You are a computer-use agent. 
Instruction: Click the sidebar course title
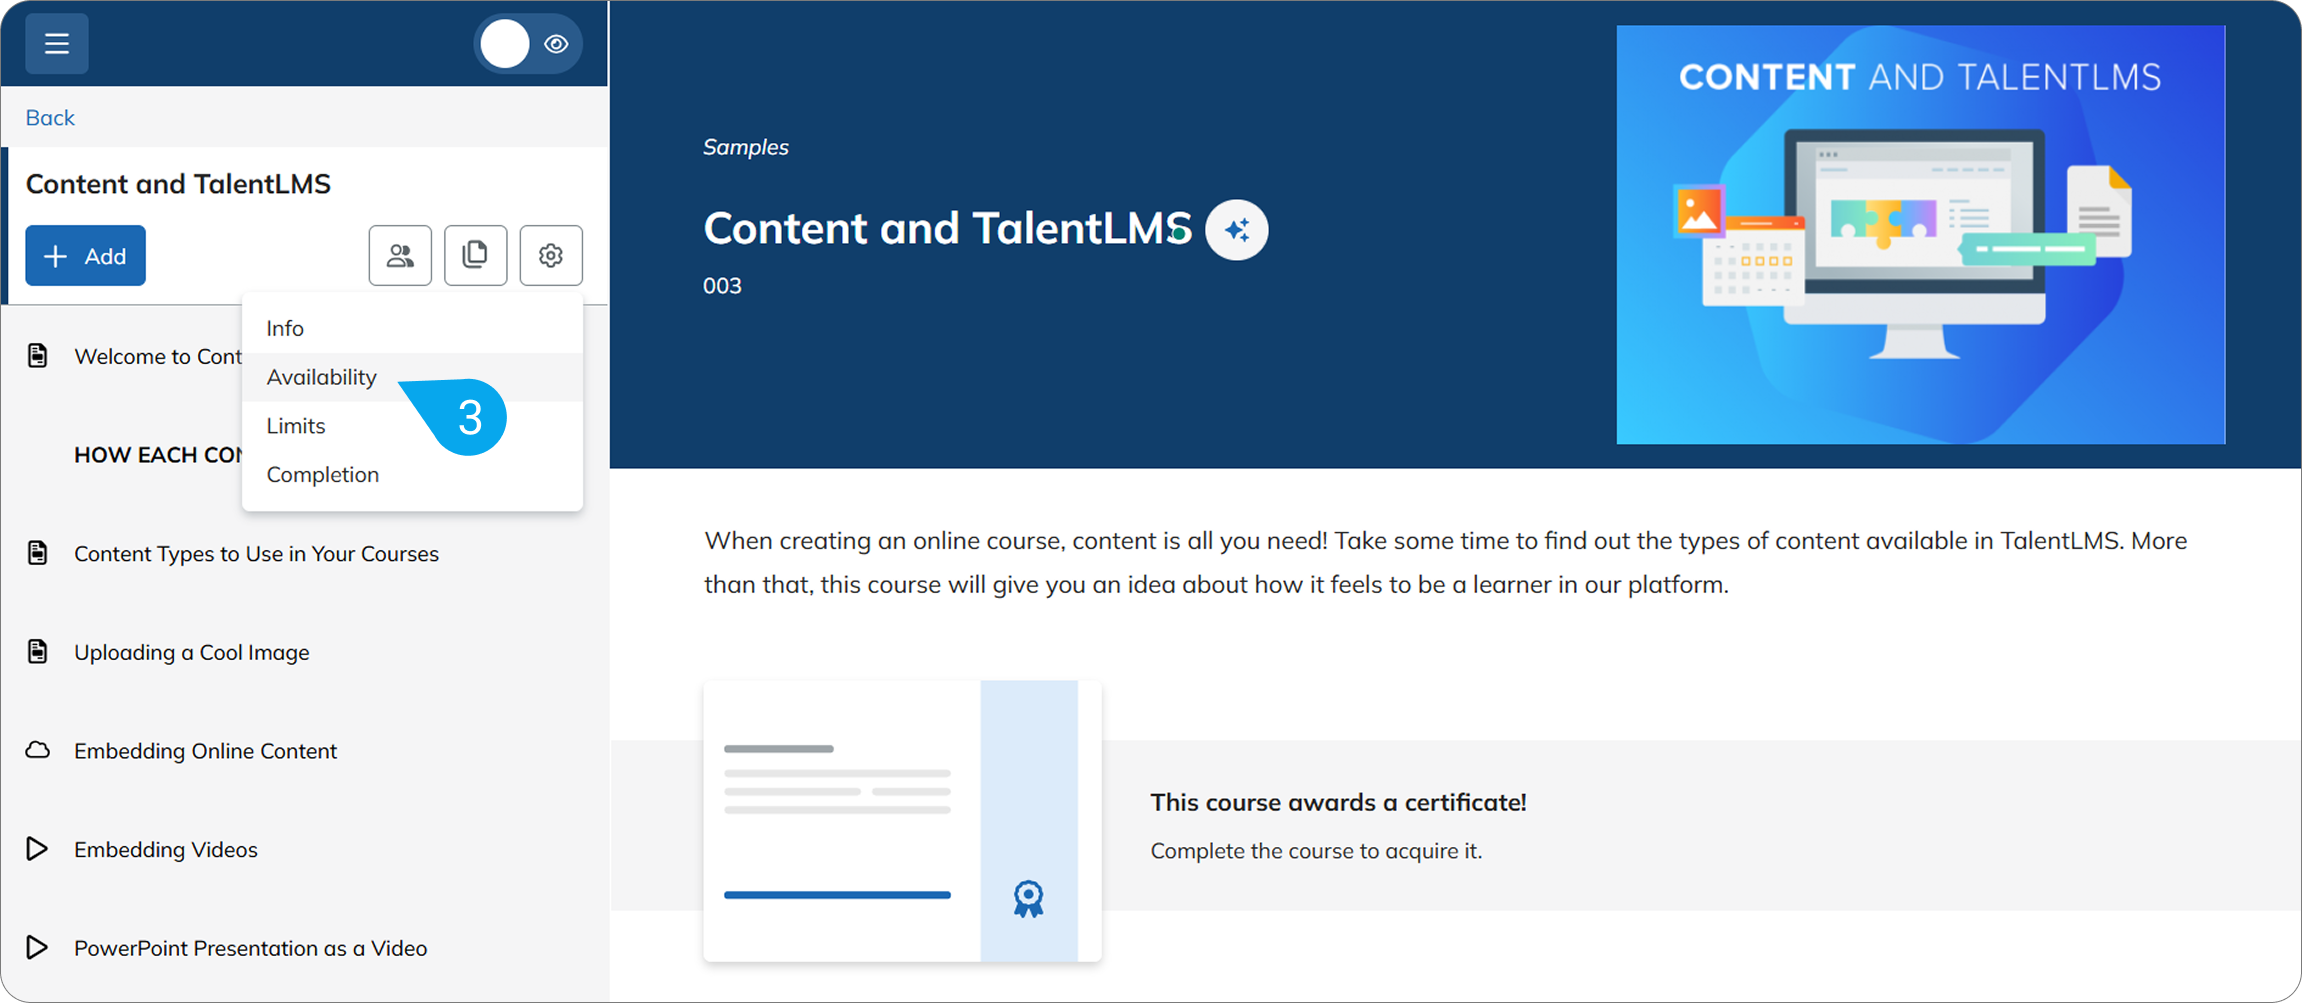click(178, 184)
